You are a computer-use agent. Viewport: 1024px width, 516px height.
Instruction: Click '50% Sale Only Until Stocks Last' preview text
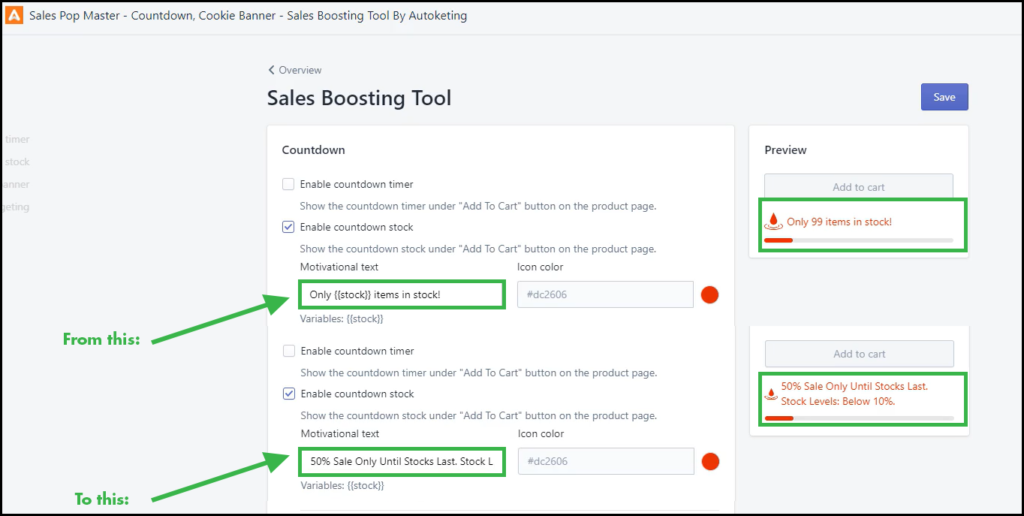[x=854, y=386]
